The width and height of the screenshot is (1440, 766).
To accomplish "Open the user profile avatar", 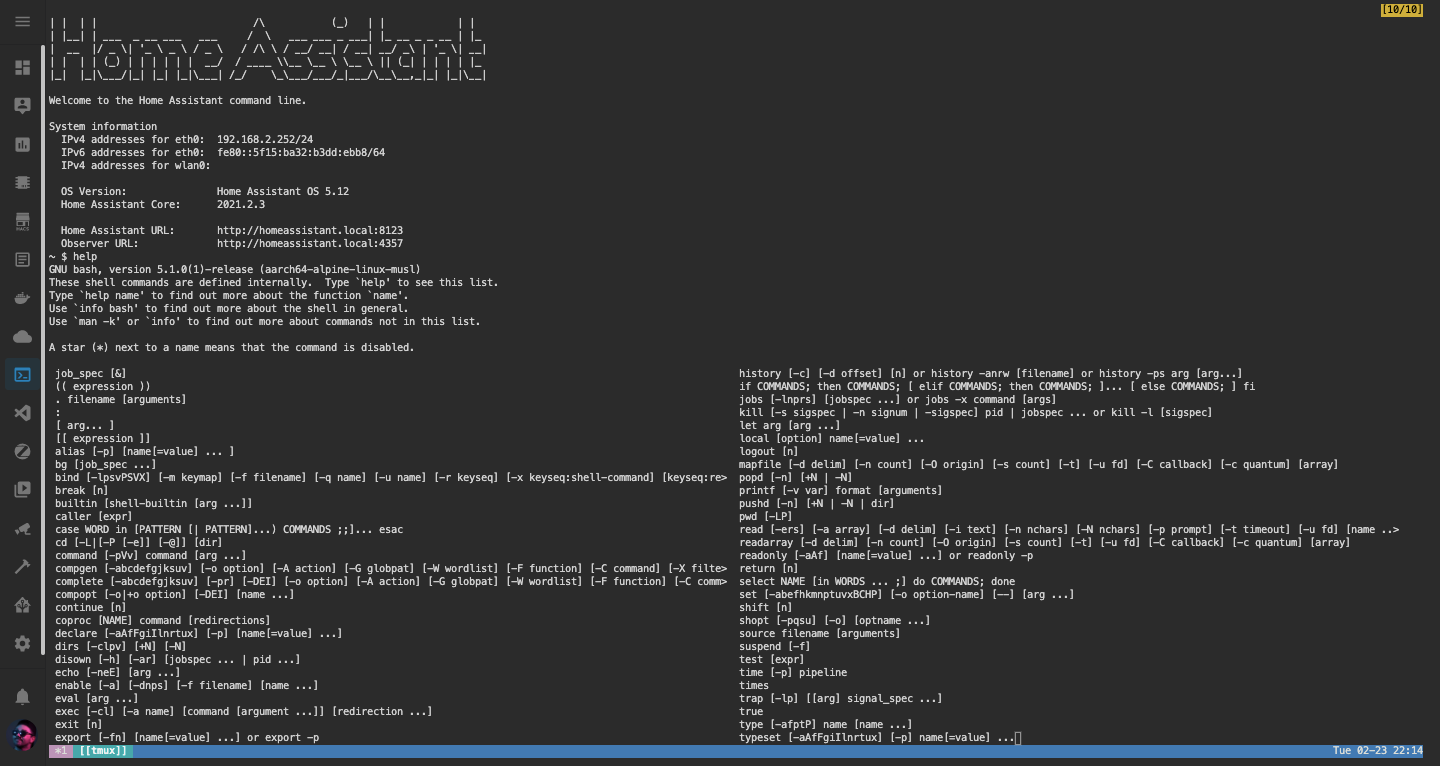I will coord(22,736).
